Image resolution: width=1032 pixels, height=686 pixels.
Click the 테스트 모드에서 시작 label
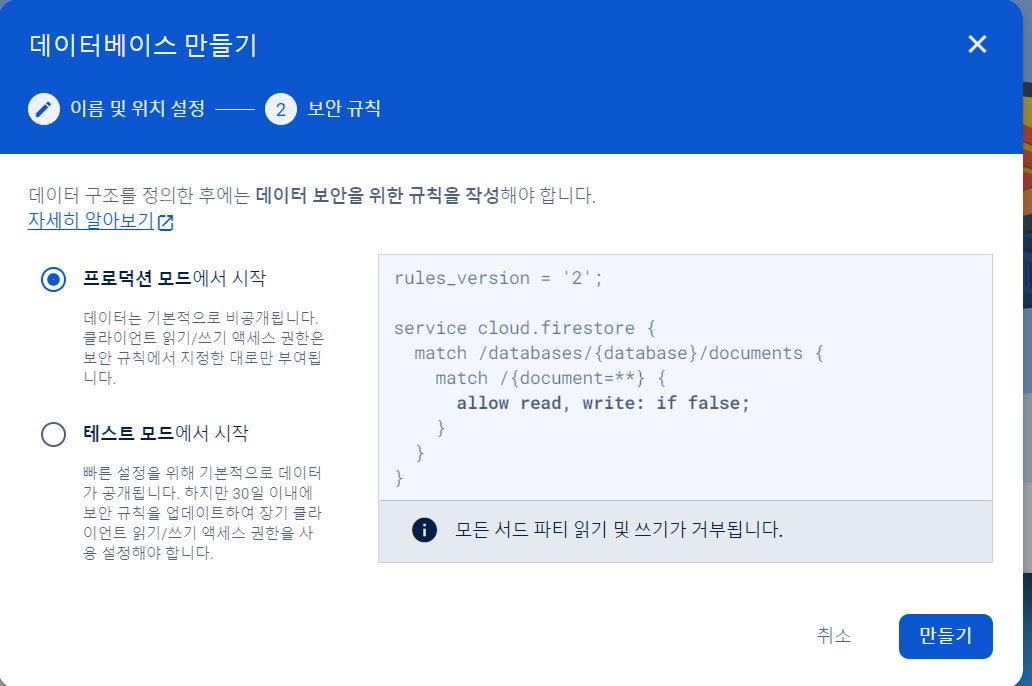tap(166, 433)
